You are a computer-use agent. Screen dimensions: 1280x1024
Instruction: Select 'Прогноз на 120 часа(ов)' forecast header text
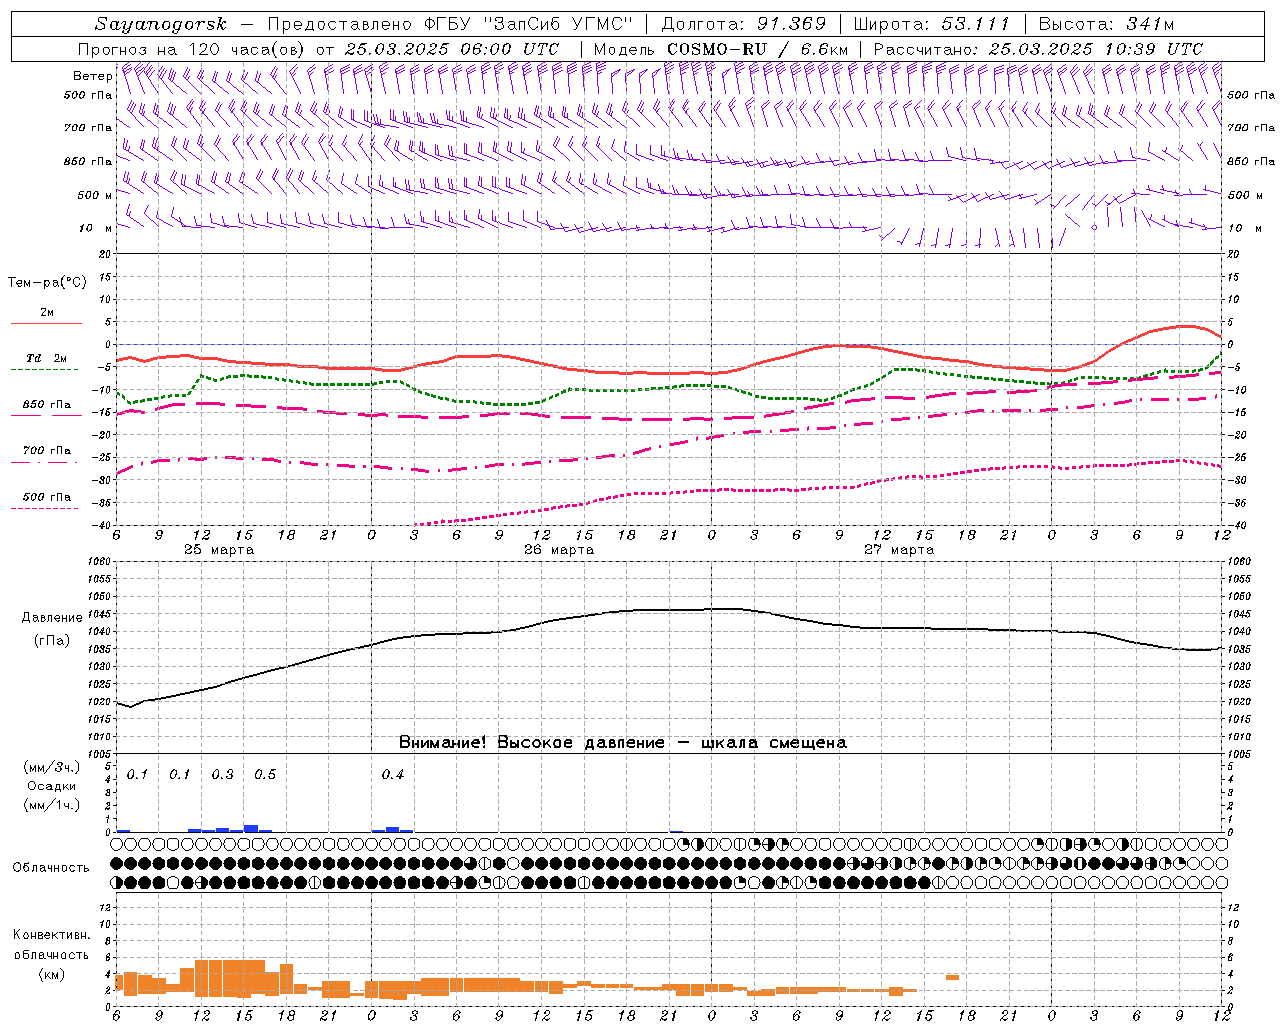(192, 49)
